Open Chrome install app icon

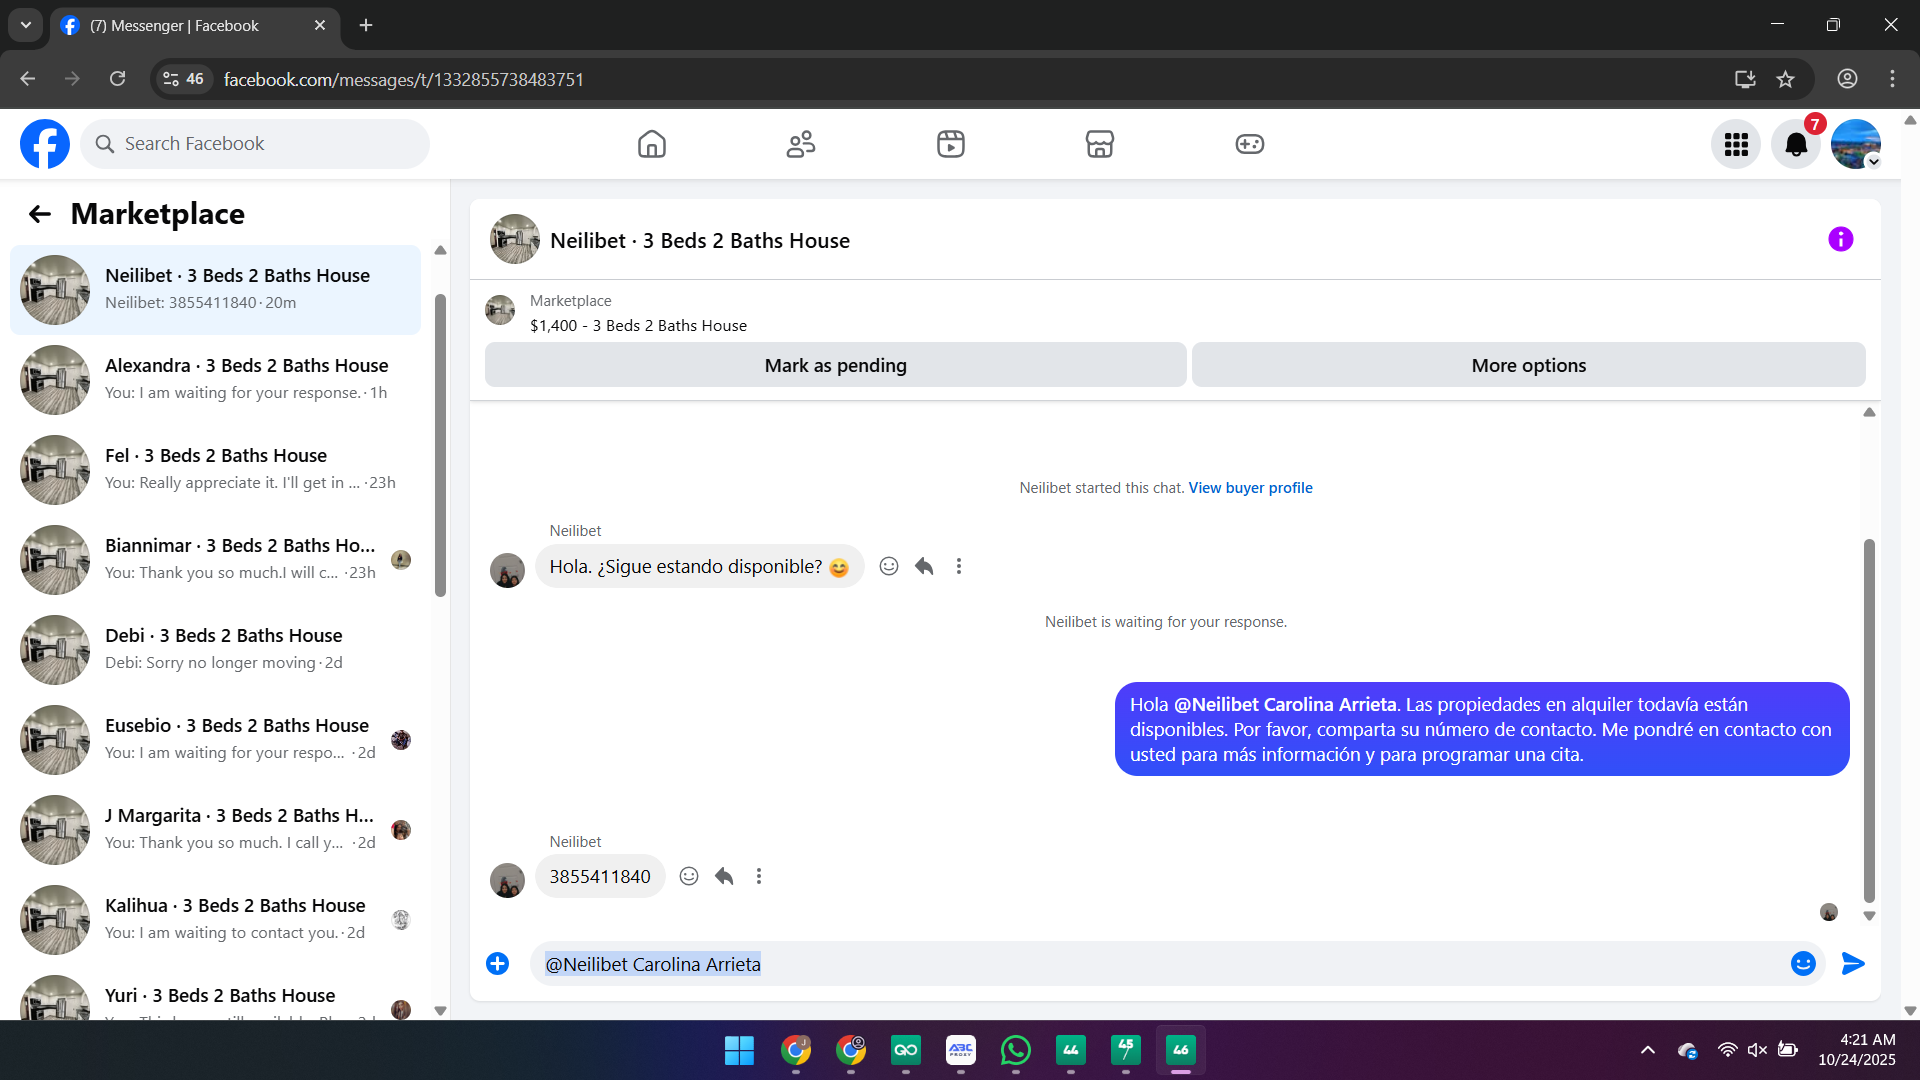1745,79
